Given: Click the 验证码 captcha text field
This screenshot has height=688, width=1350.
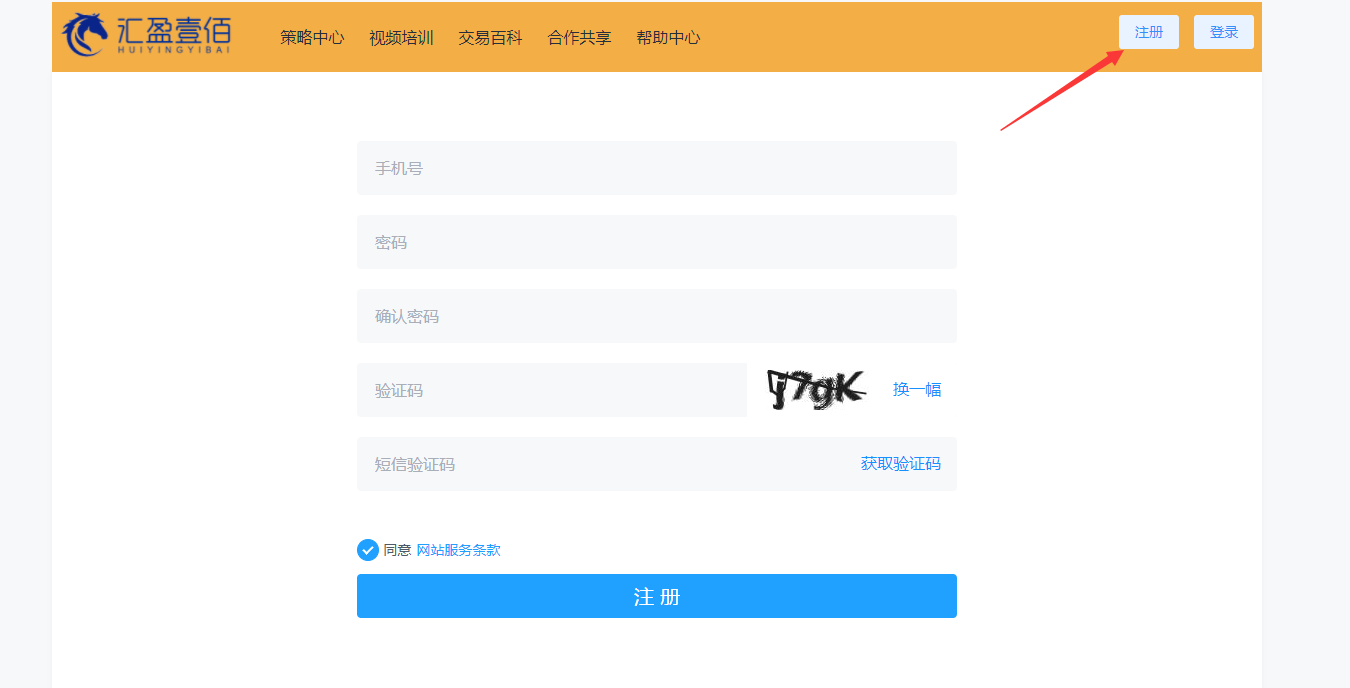Looking at the screenshot, I should click(551, 390).
